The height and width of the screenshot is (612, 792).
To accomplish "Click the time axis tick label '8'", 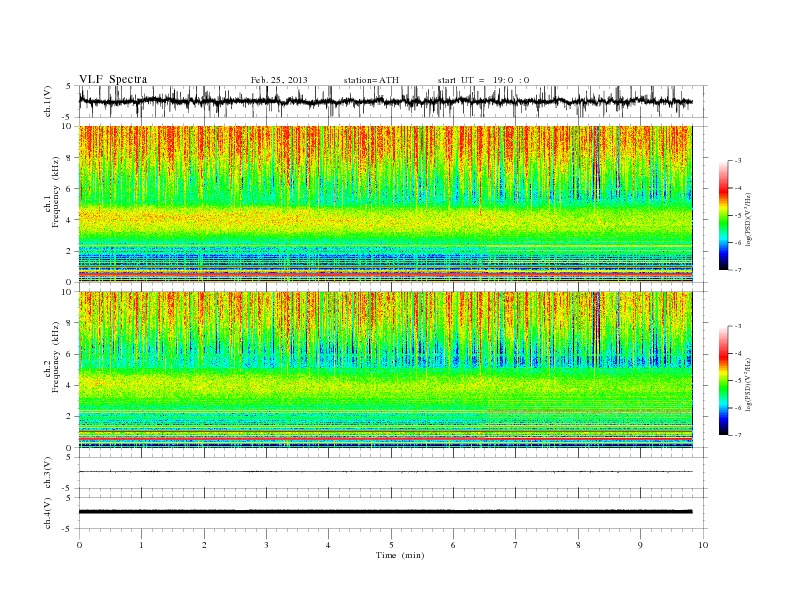I will click(x=578, y=545).
